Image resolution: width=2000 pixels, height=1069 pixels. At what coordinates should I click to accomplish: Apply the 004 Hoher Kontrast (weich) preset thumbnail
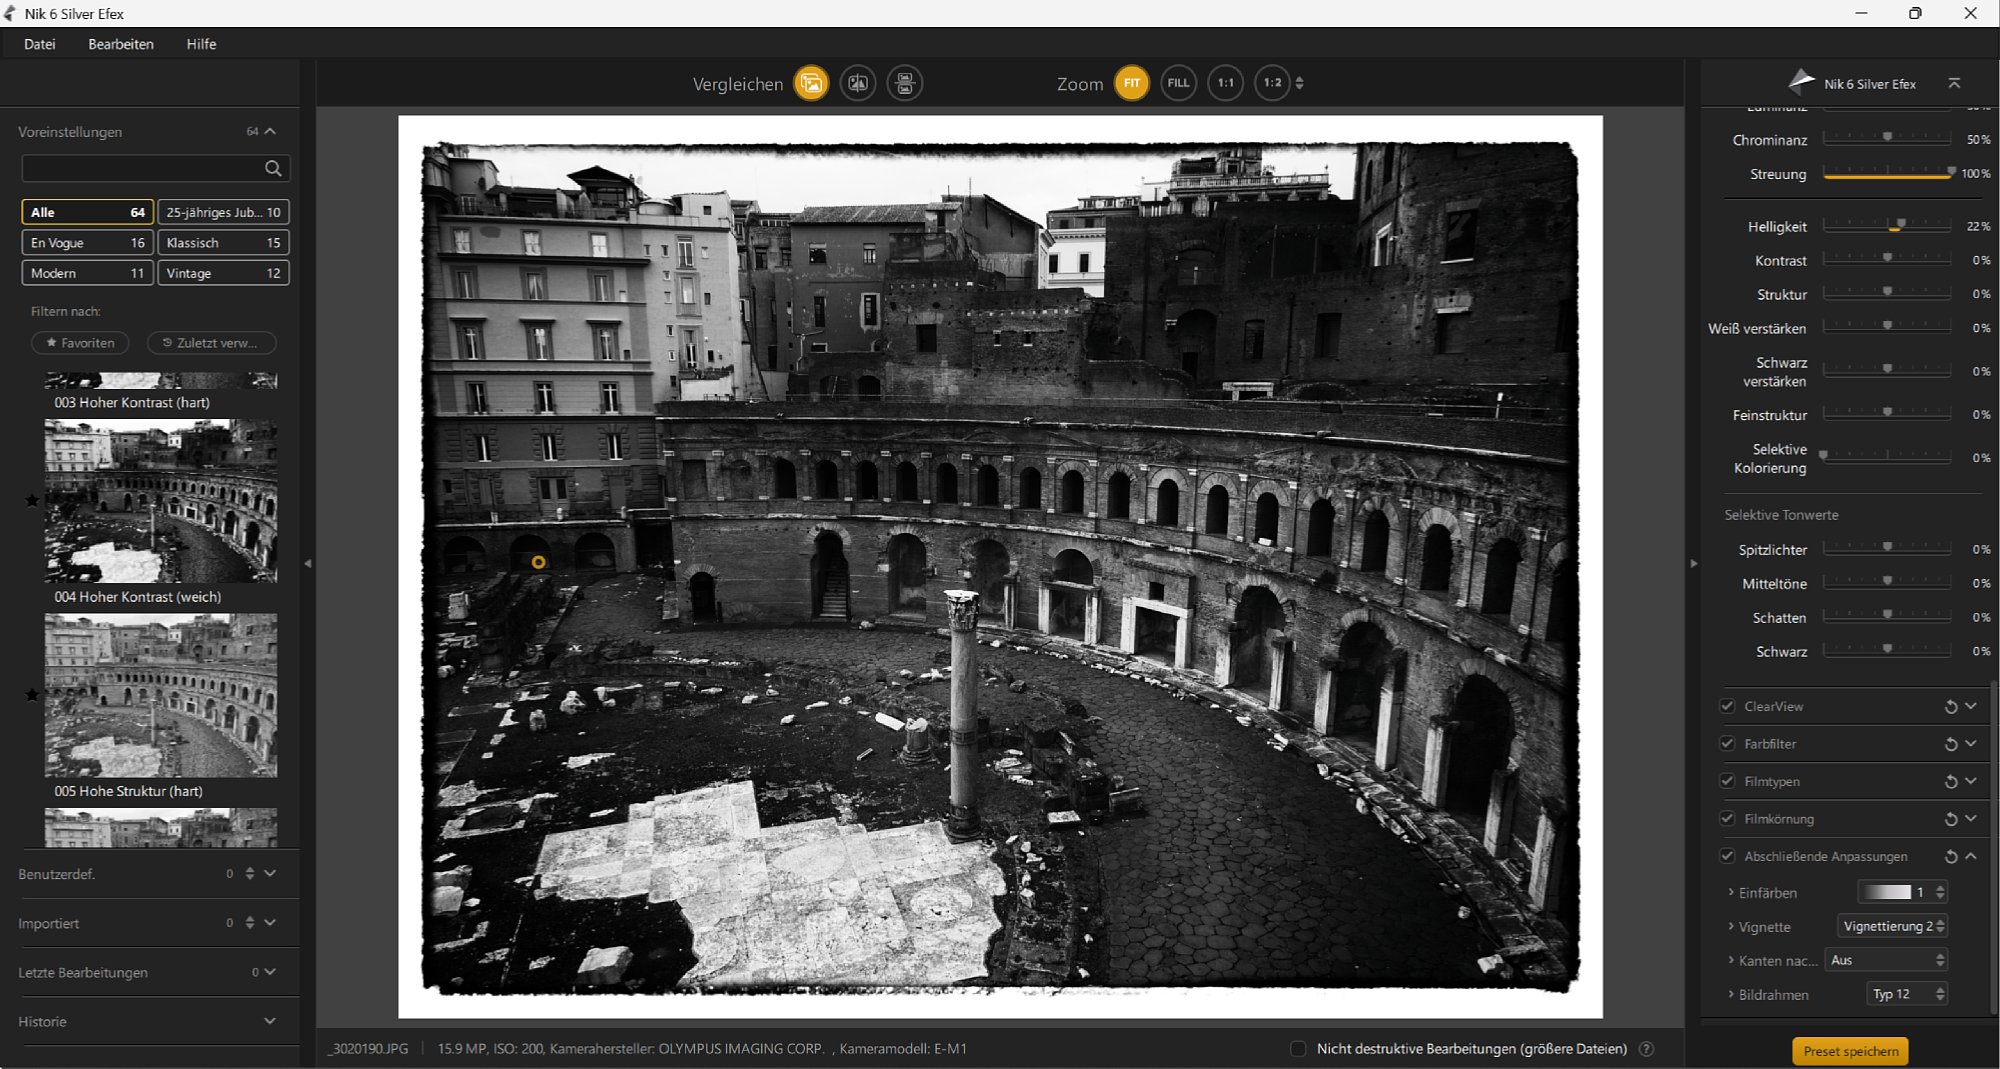click(x=161, y=501)
